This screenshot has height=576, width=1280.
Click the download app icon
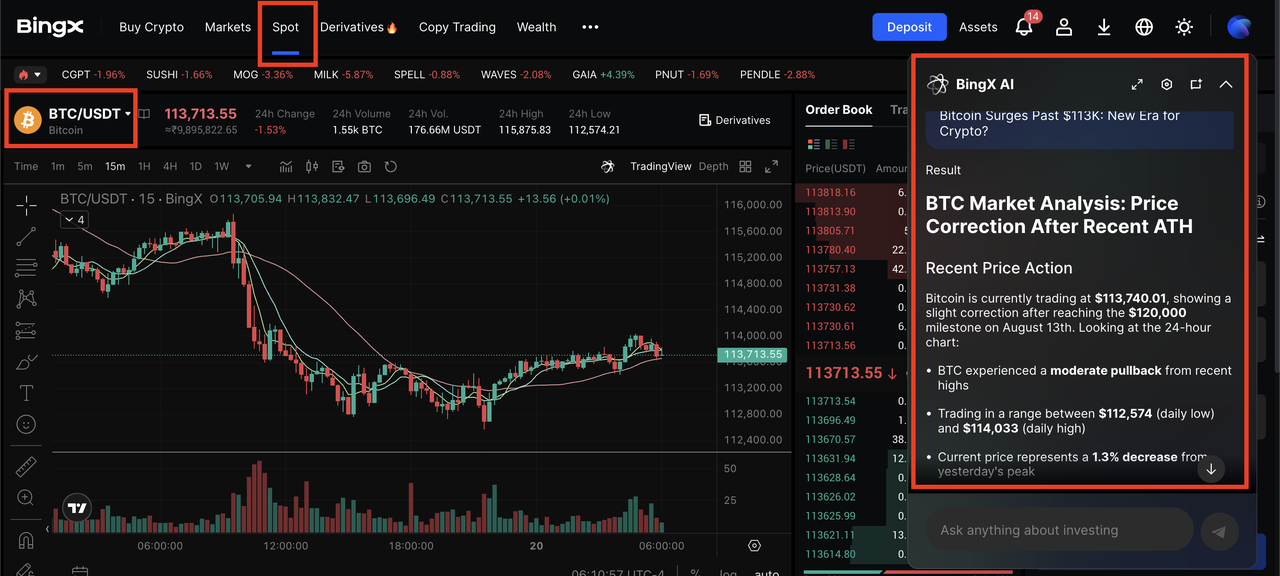(1104, 27)
